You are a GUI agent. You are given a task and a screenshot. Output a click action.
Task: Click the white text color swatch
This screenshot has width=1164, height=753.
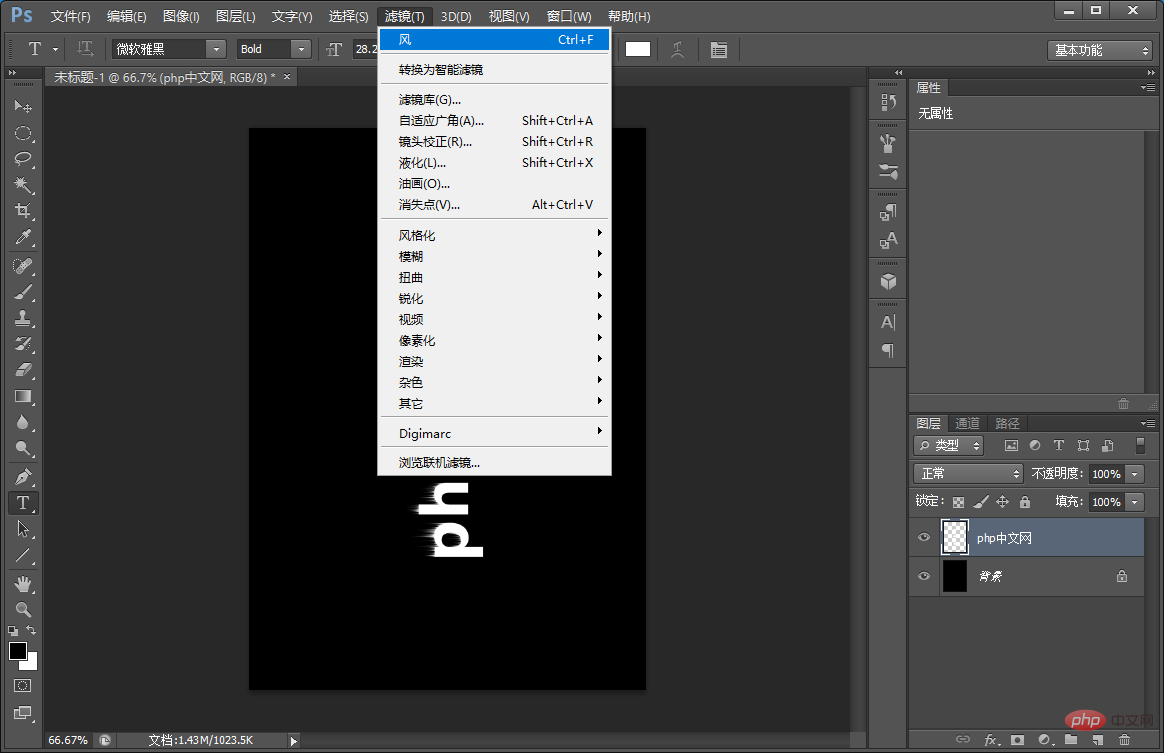(638, 49)
